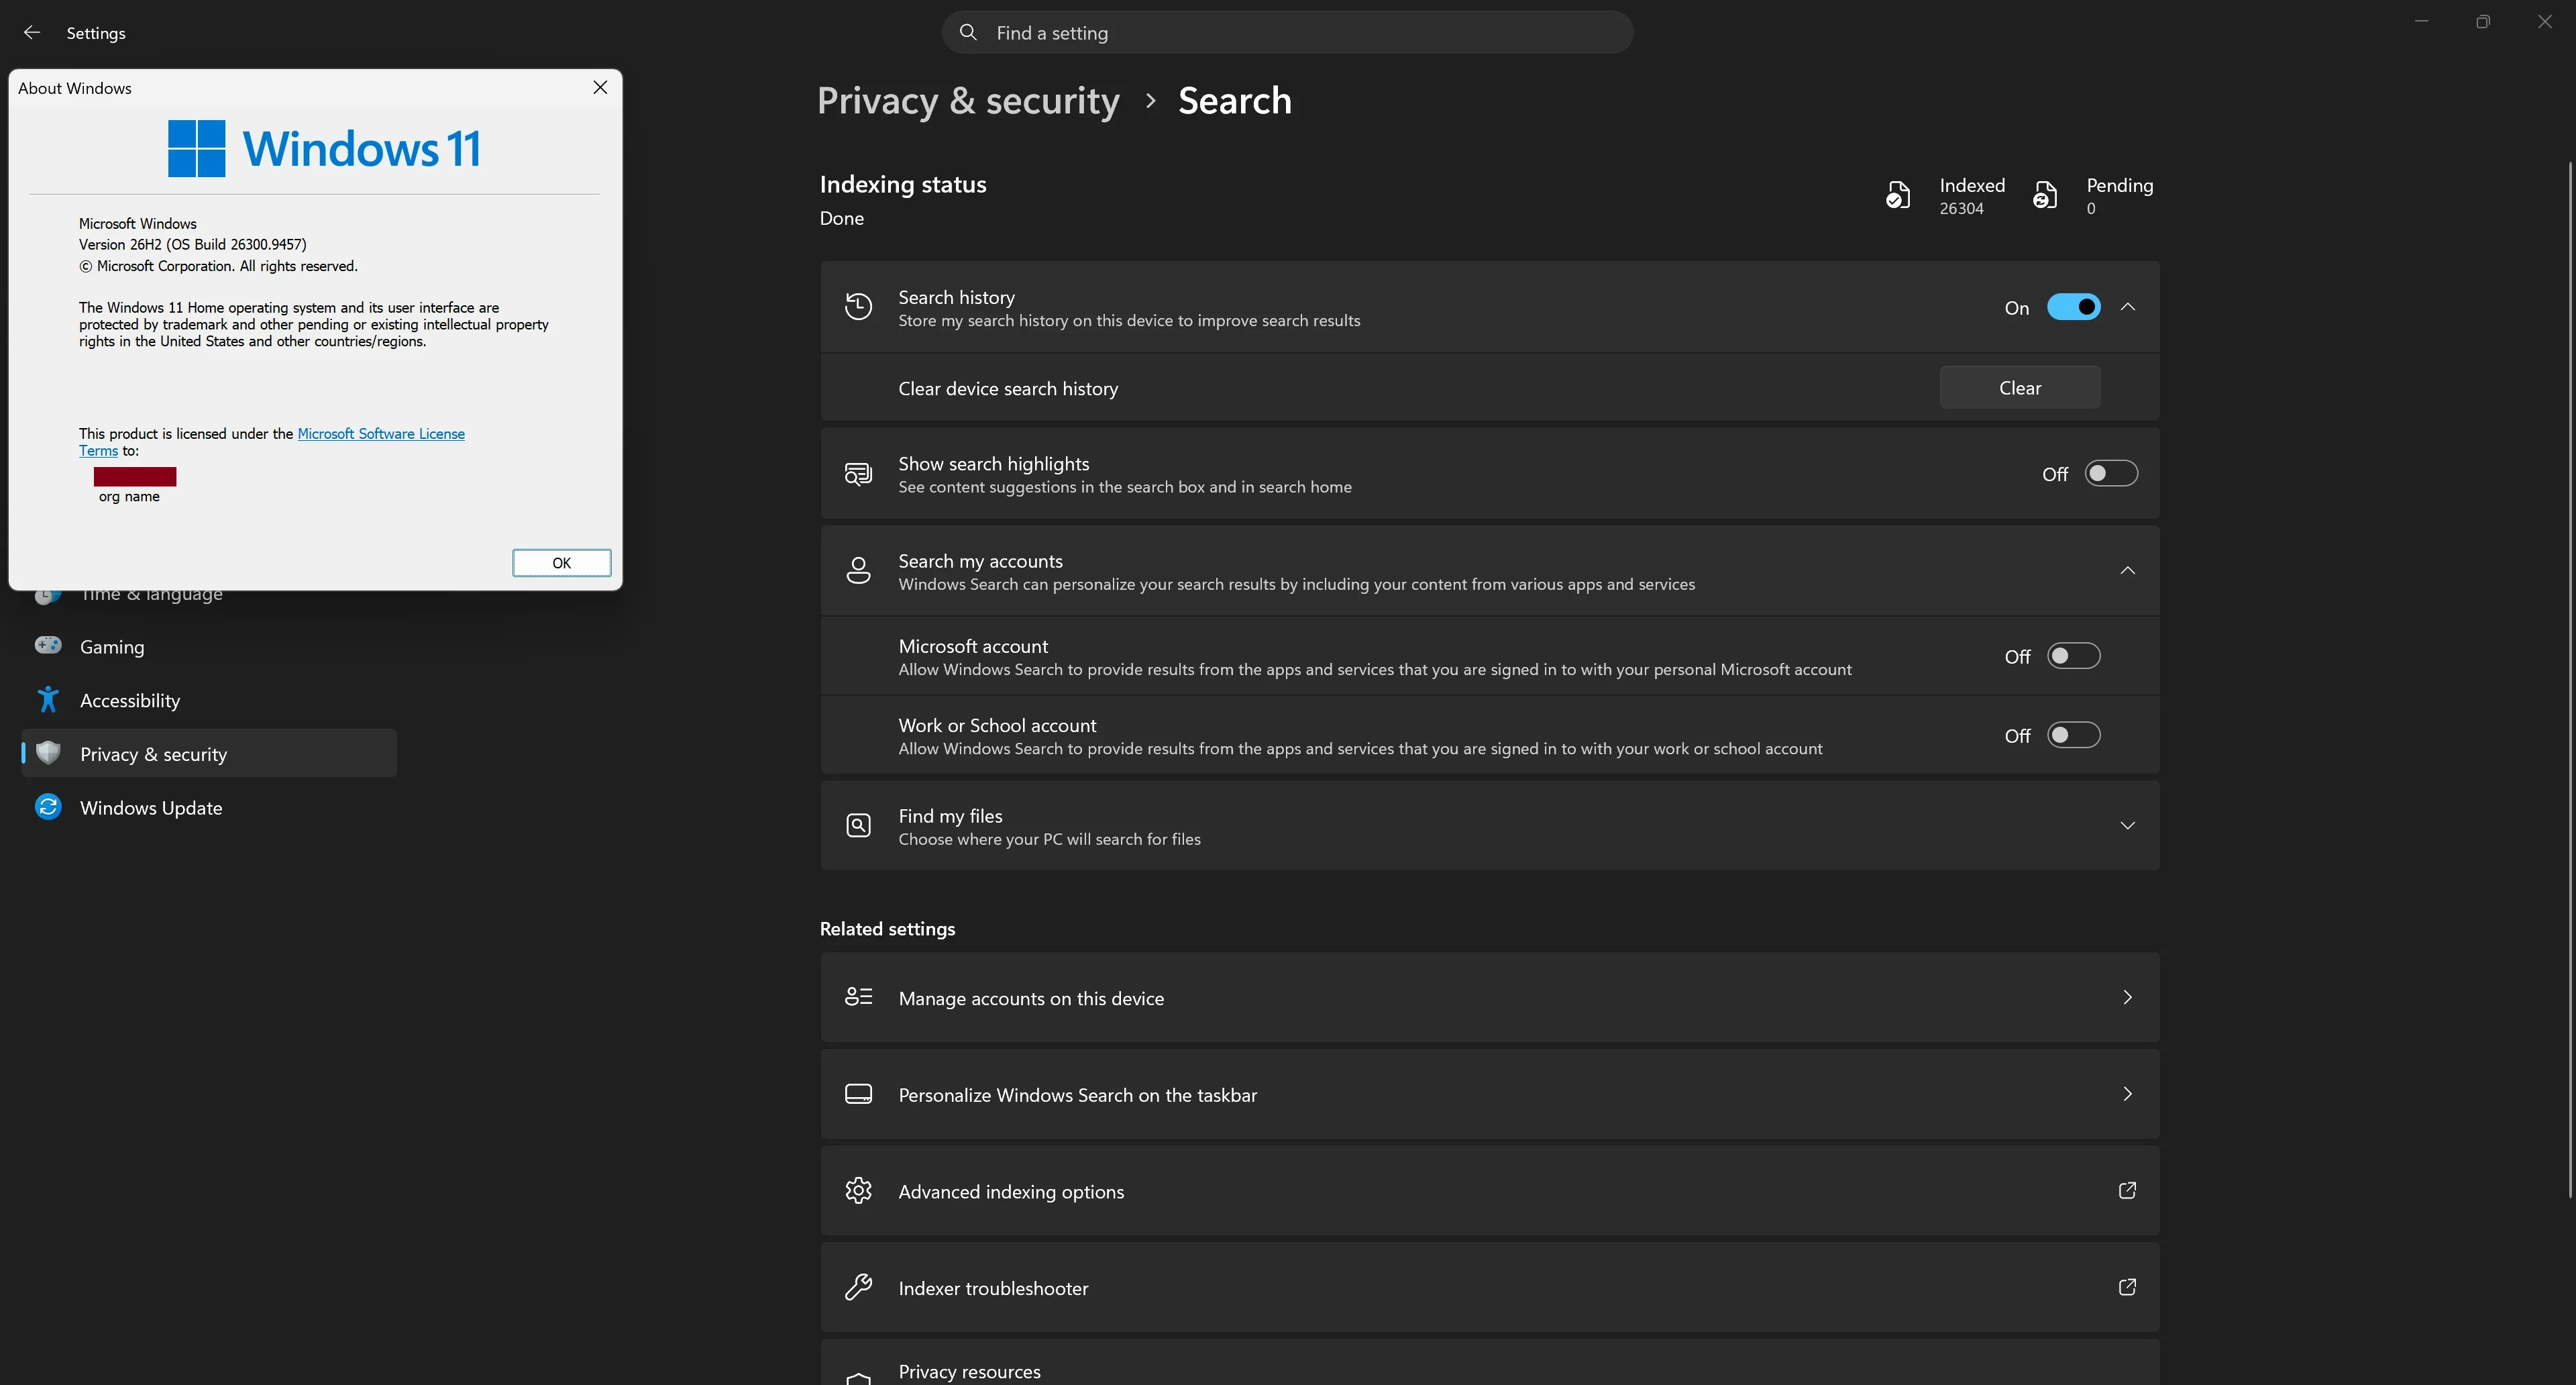The height and width of the screenshot is (1385, 2576).
Task: Click the magnifier icon in Find a setting
Action: coord(967,33)
